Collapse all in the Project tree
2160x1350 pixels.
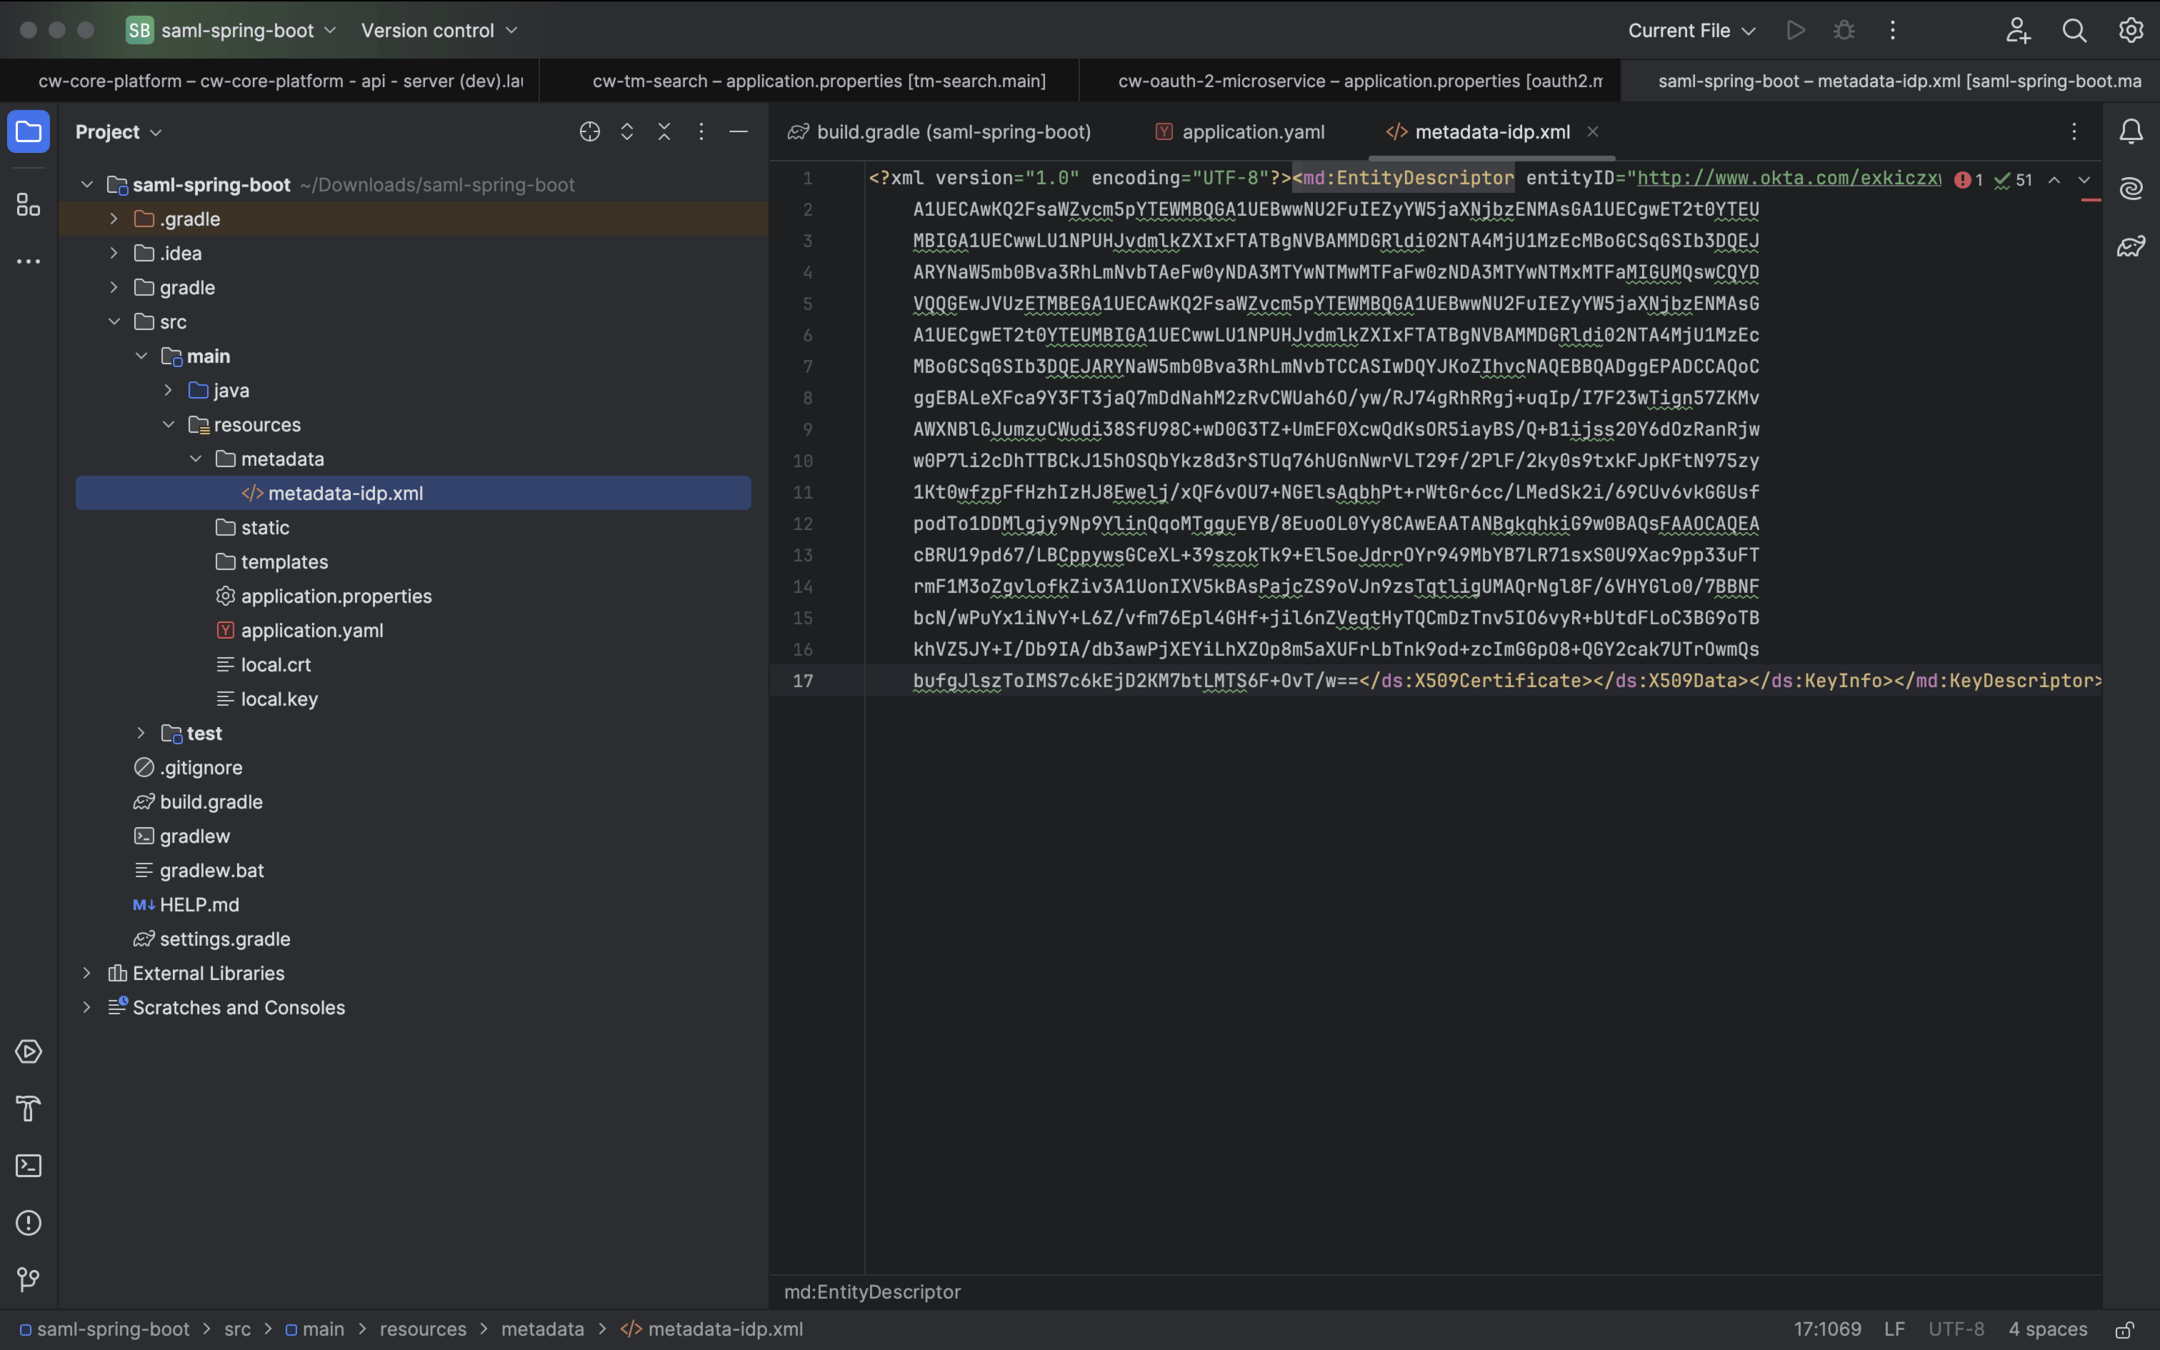(x=664, y=132)
